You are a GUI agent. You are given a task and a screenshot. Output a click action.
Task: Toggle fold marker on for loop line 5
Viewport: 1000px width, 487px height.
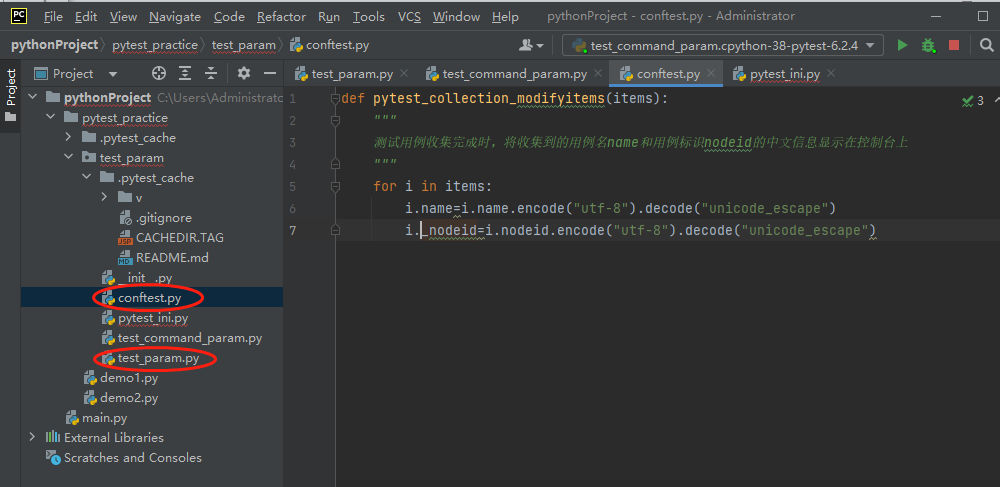pos(335,187)
